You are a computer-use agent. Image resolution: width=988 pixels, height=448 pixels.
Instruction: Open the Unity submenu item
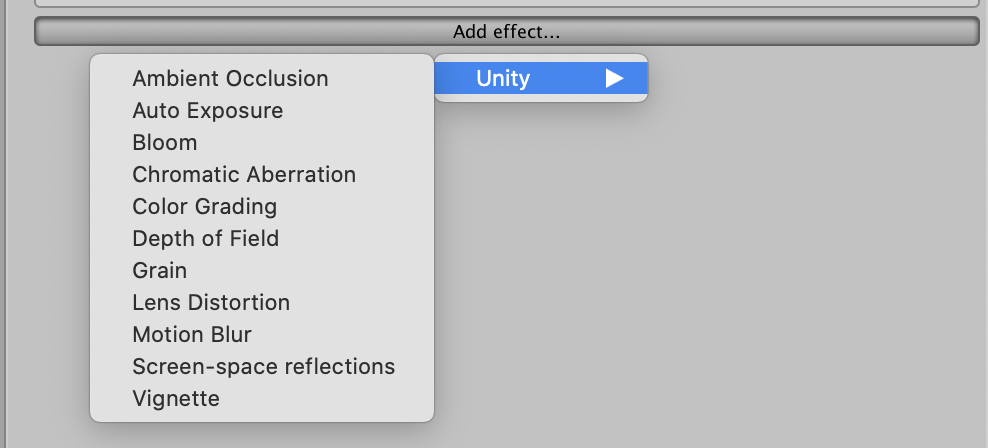click(503, 78)
